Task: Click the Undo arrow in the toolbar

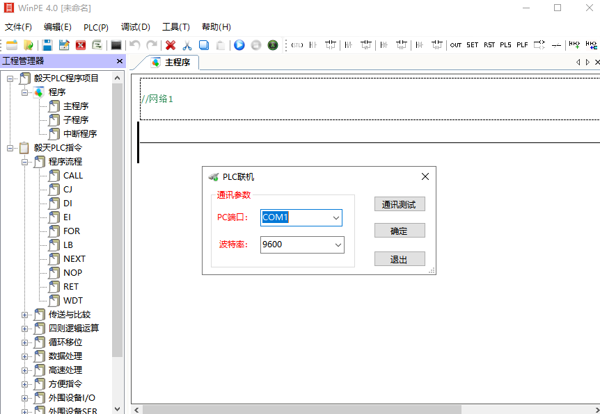Action: (135, 45)
